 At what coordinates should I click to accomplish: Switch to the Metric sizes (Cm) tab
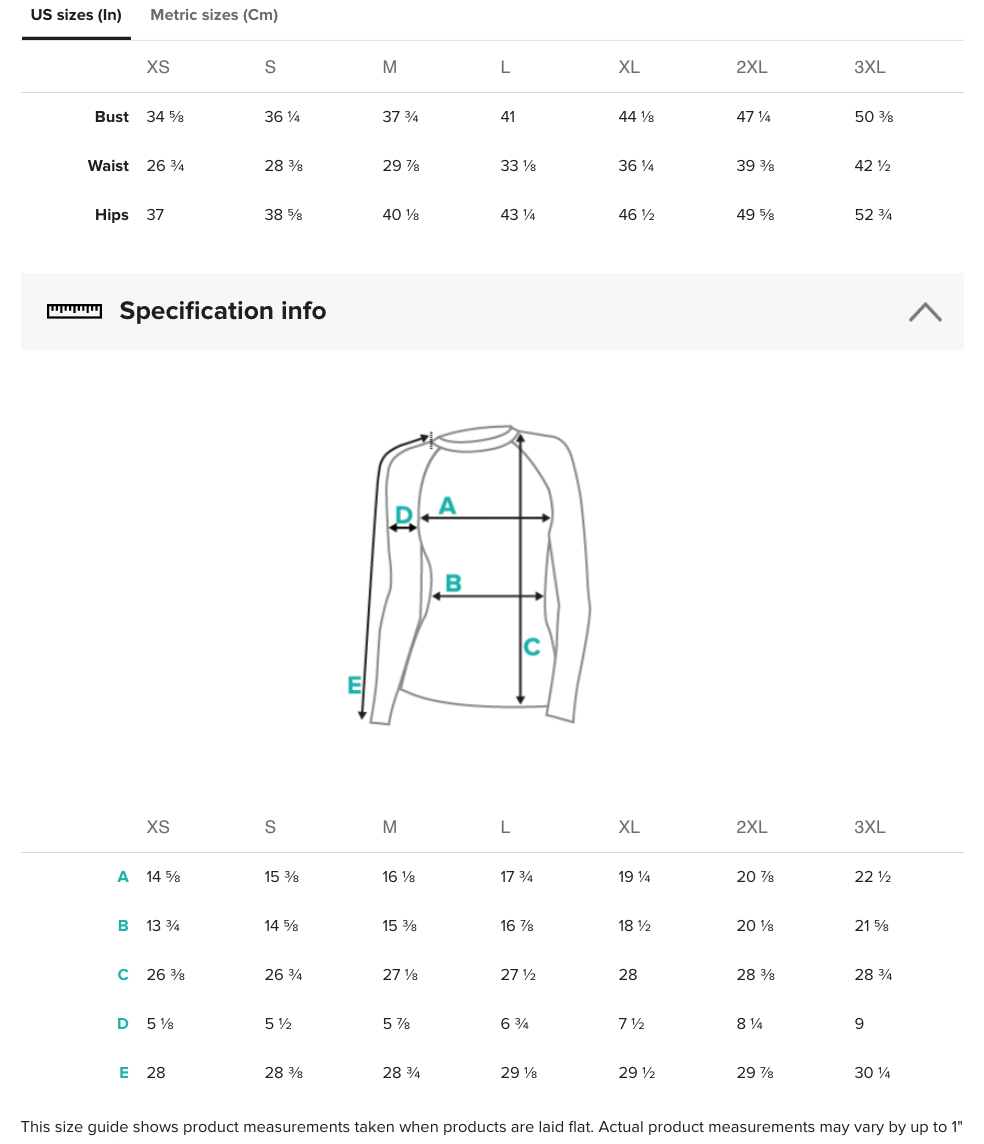point(214,15)
